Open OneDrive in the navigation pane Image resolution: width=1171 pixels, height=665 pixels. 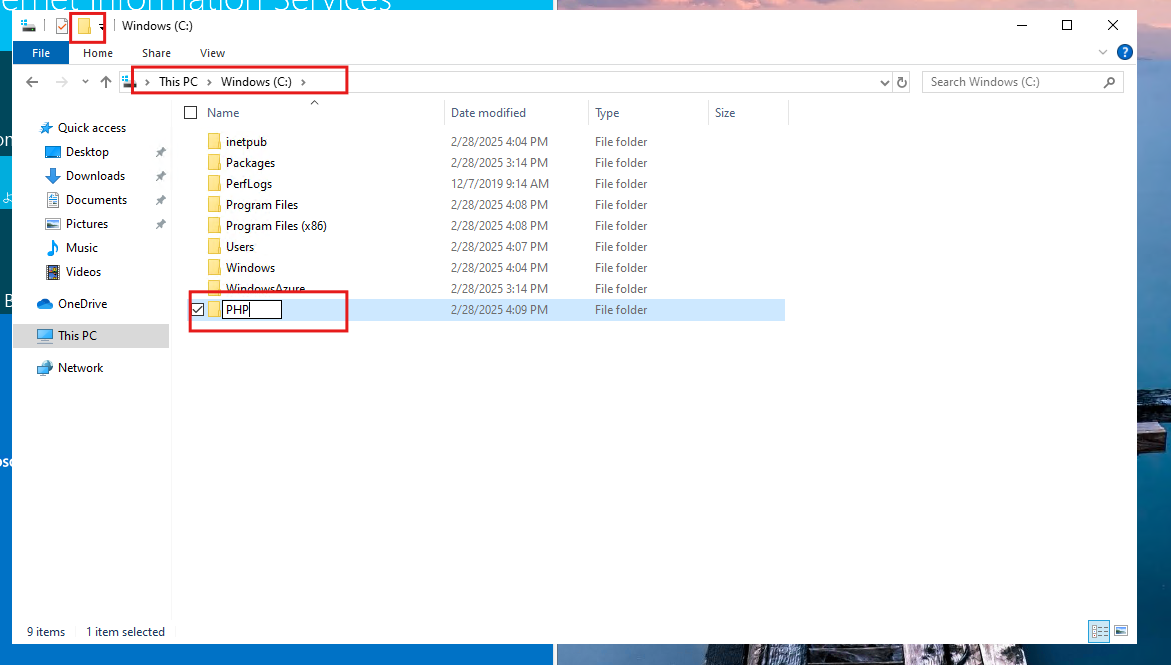[82, 303]
